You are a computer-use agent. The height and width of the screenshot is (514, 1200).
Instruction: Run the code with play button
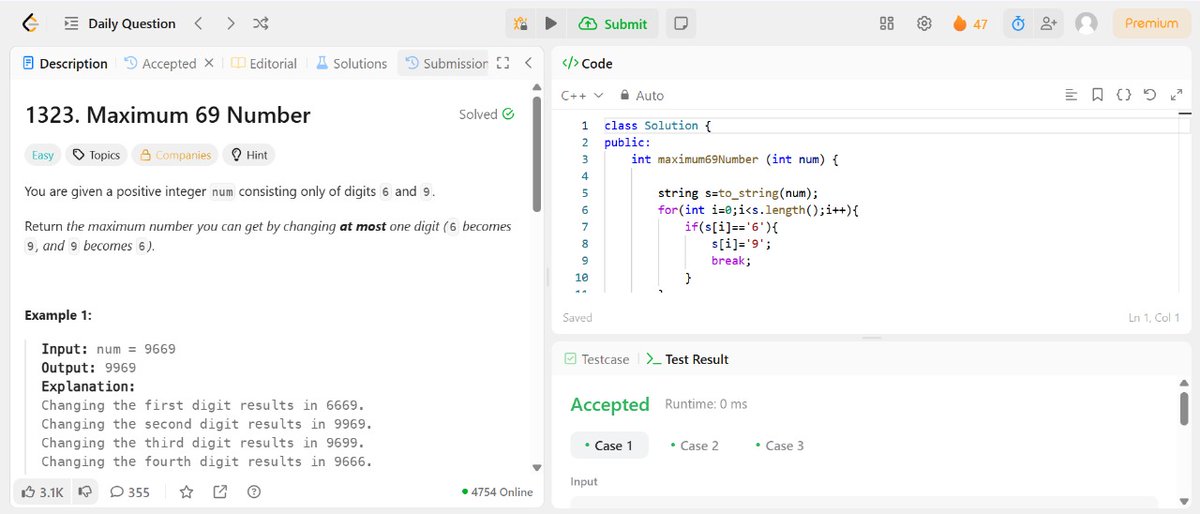tap(550, 23)
